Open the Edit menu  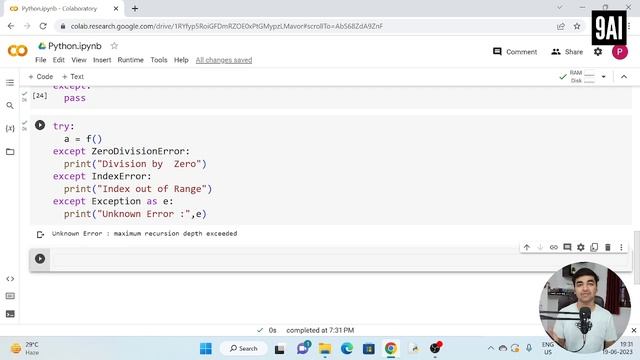(59, 60)
